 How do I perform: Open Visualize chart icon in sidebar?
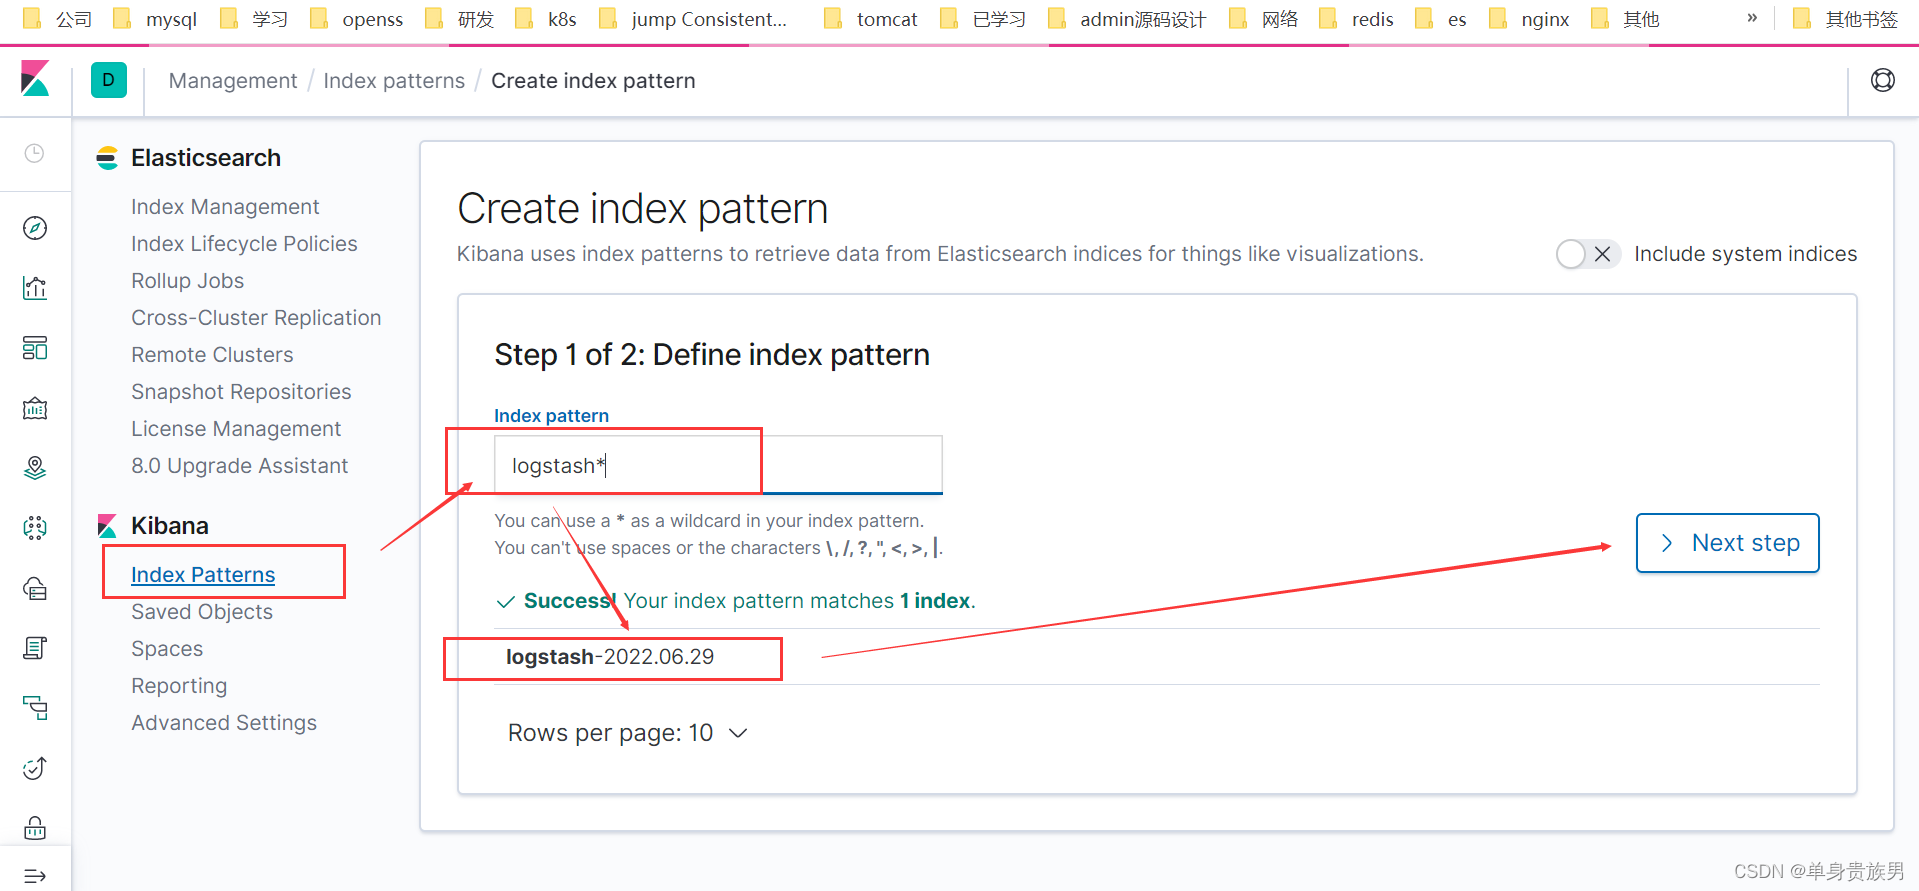click(x=35, y=288)
